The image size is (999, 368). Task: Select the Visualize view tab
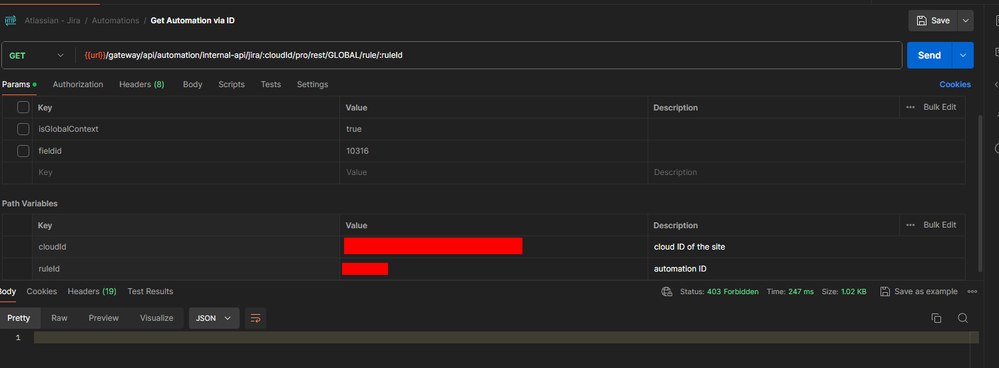[157, 318]
